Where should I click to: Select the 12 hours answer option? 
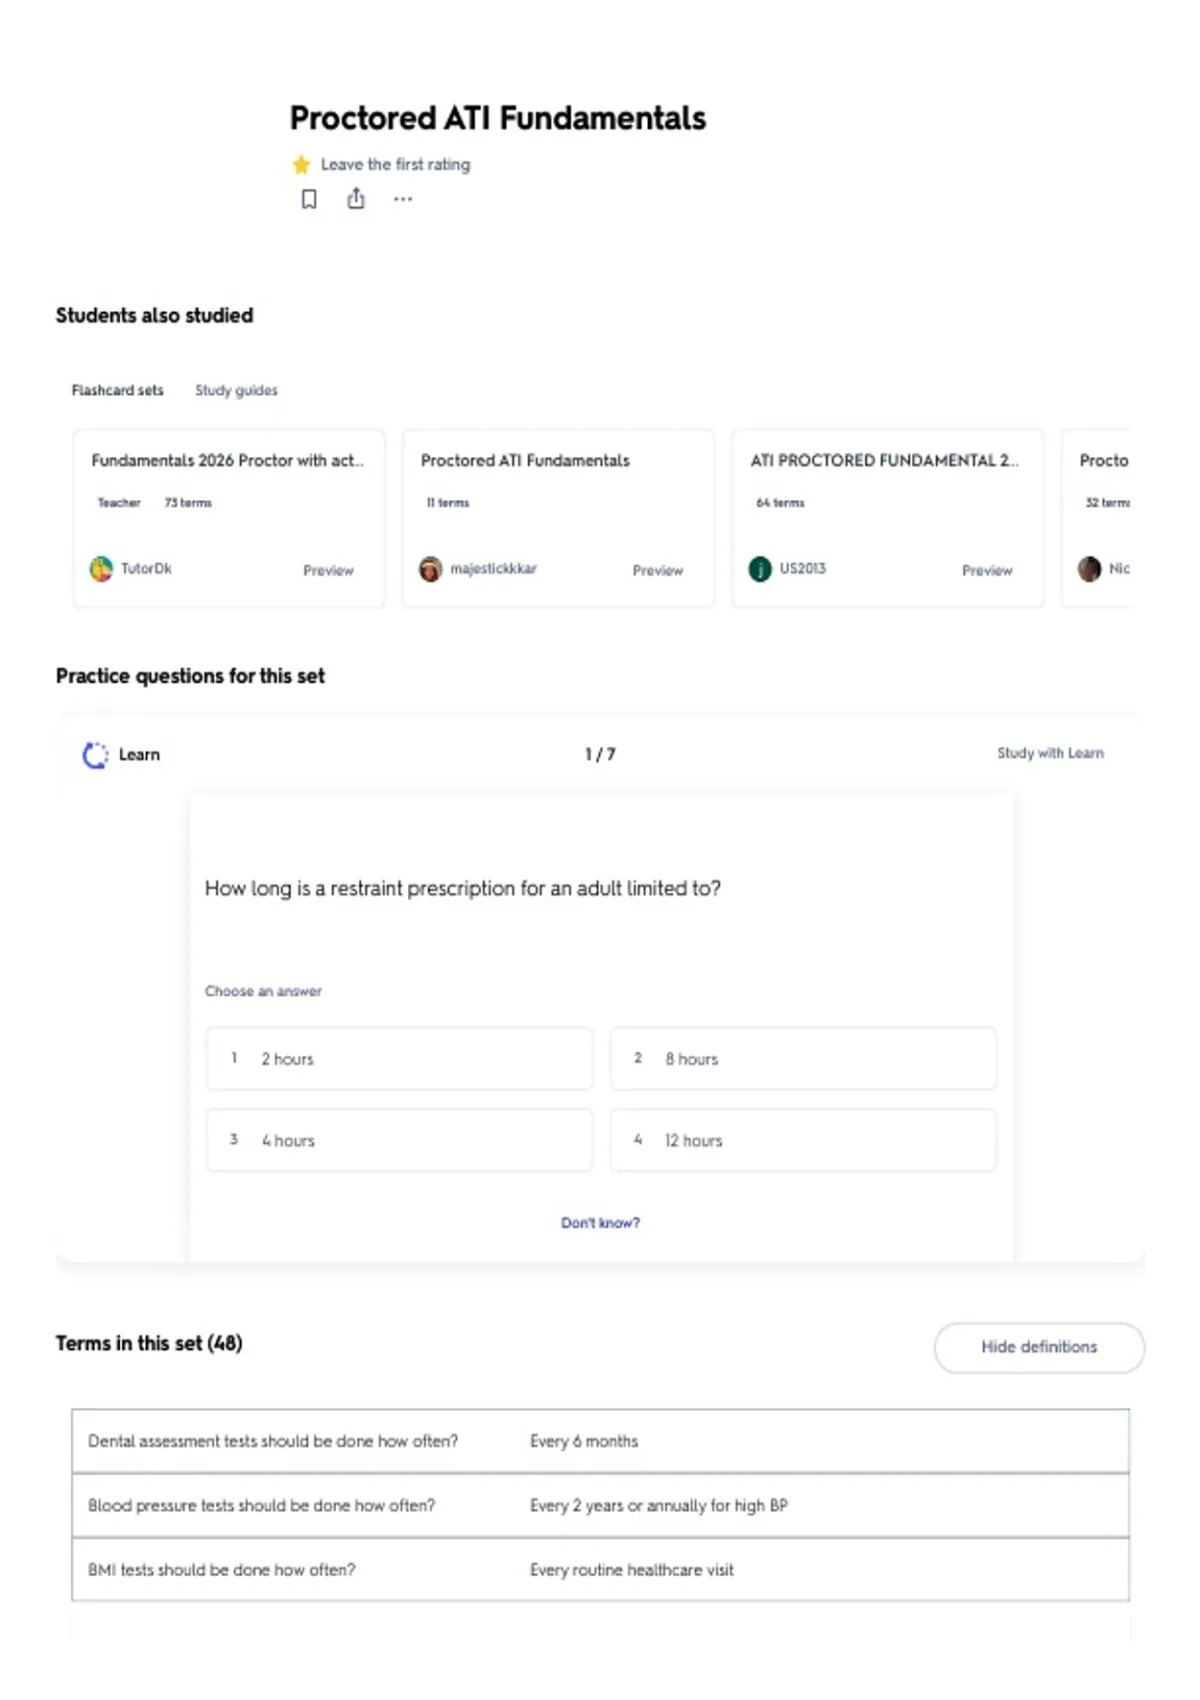click(803, 1140)
